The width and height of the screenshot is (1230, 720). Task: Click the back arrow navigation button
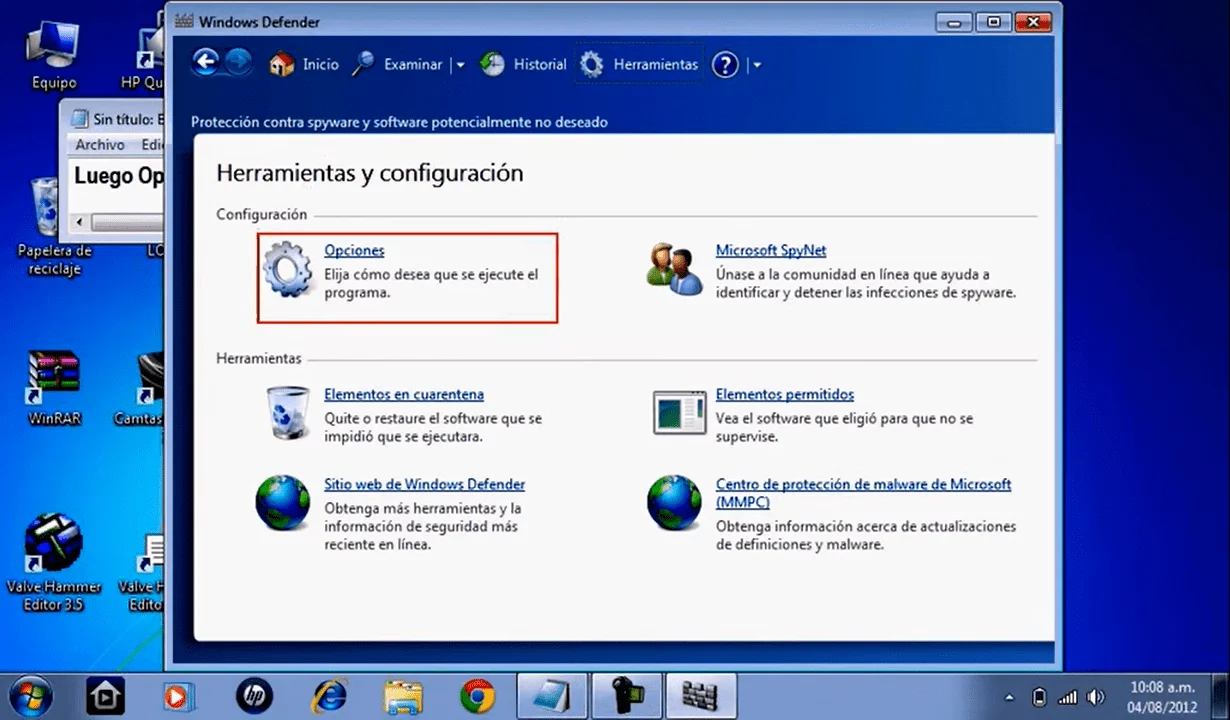pyautogui.click(x=205, y=64)
